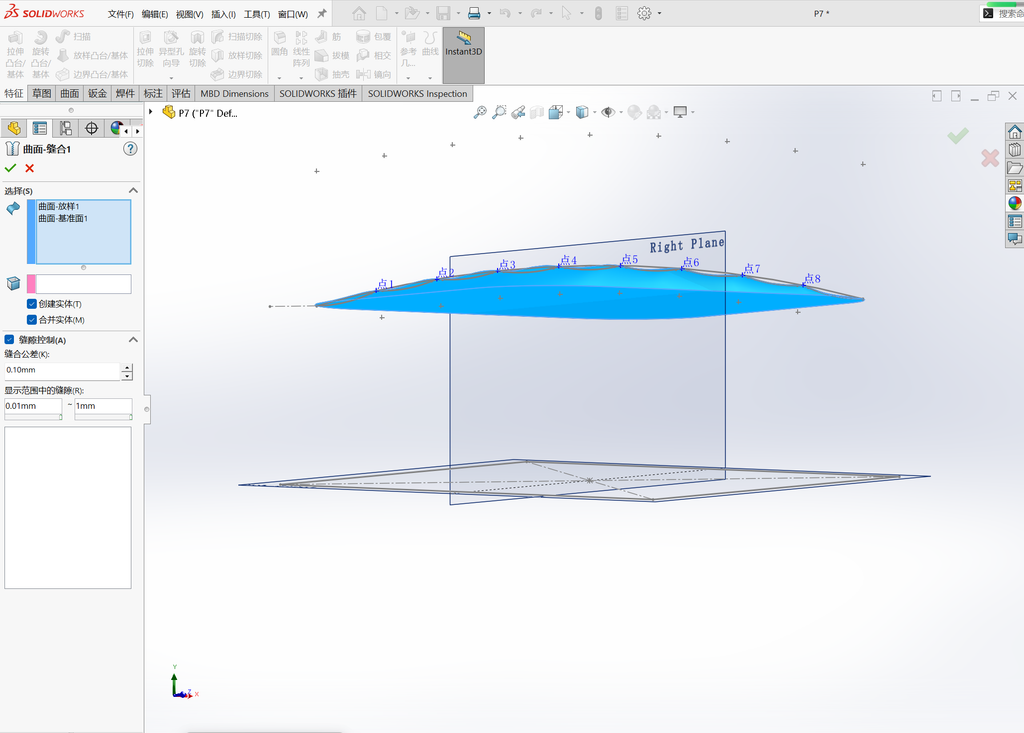Select 曲面-基准面1 in the selection list

pos(63,218)
